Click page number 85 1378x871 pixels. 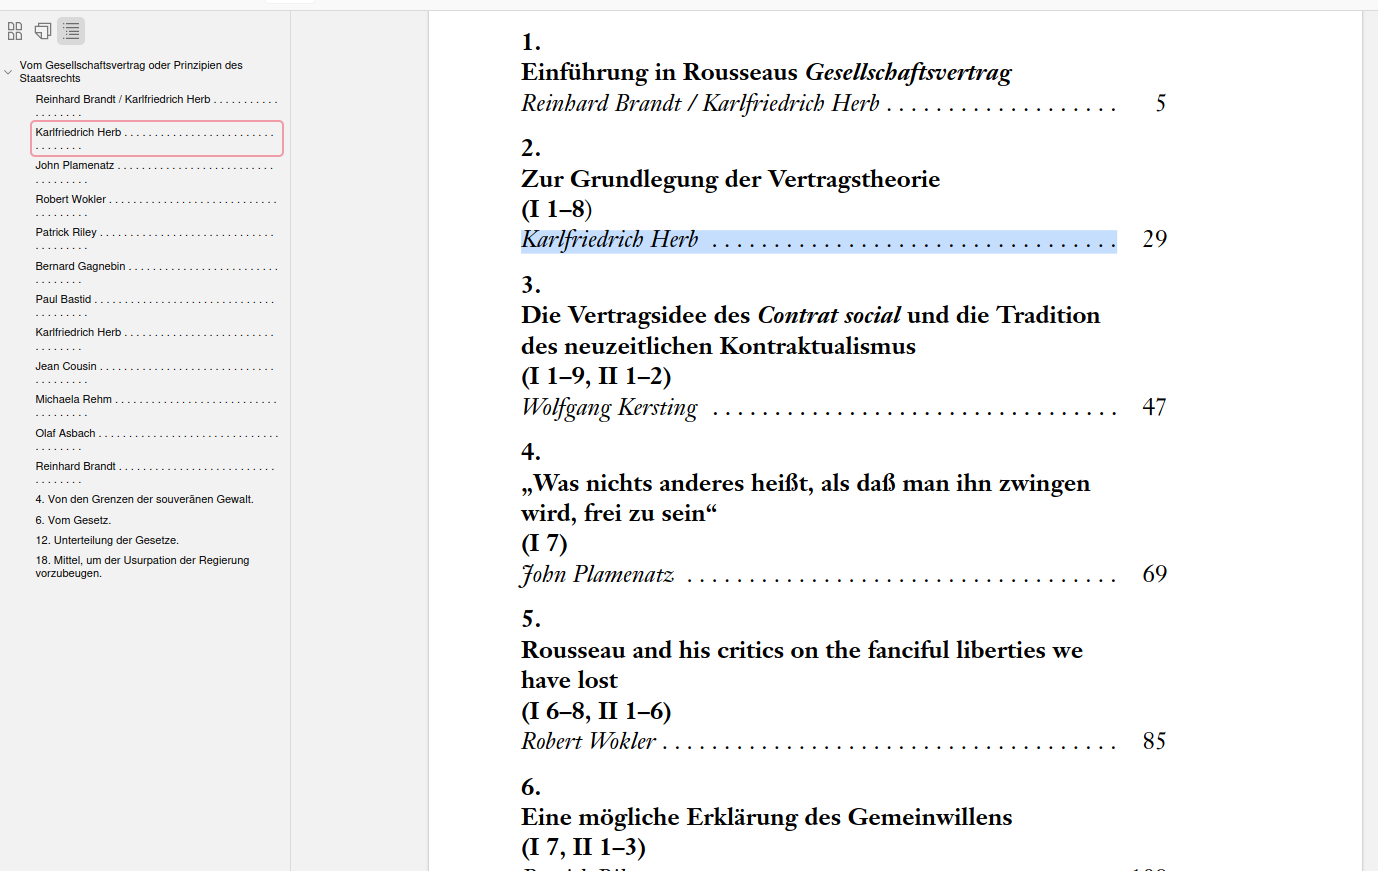tap(1155, 741)
